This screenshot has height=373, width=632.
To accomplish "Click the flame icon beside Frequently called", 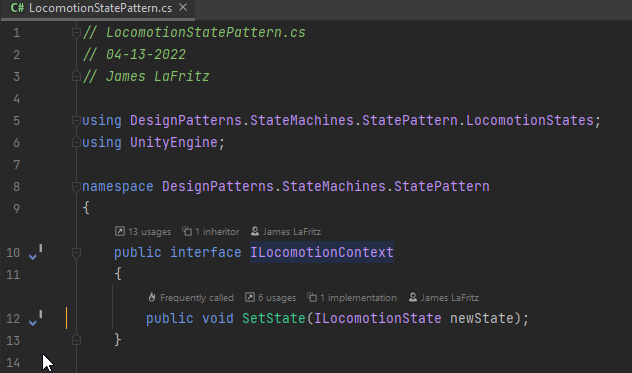I will [x=152, y=297].
